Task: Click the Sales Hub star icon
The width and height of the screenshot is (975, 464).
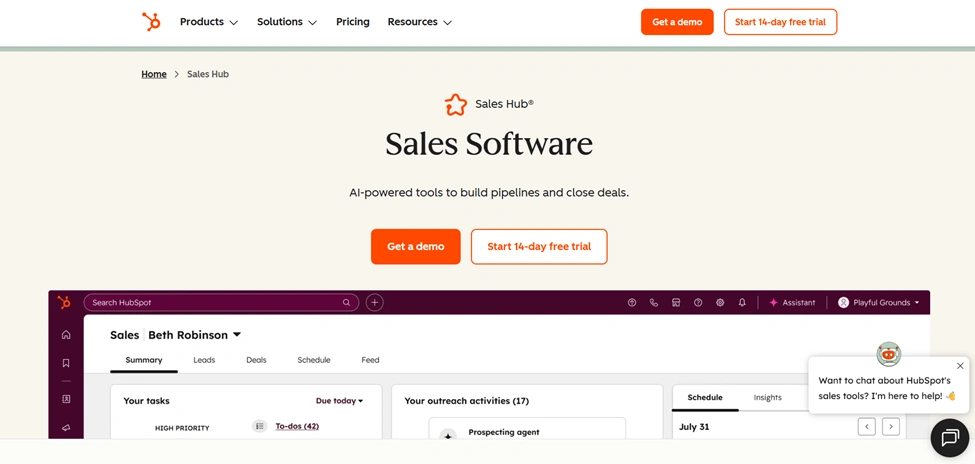Action: click(x=455, y=104)
